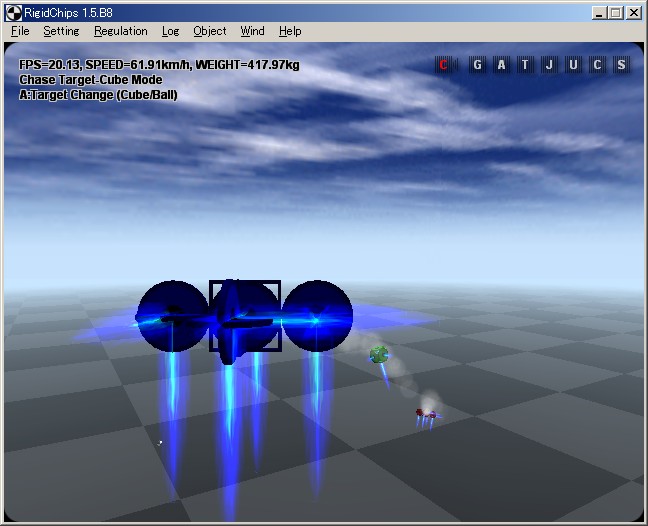
Task: Expand the Log menu
Action: [171, 31]
